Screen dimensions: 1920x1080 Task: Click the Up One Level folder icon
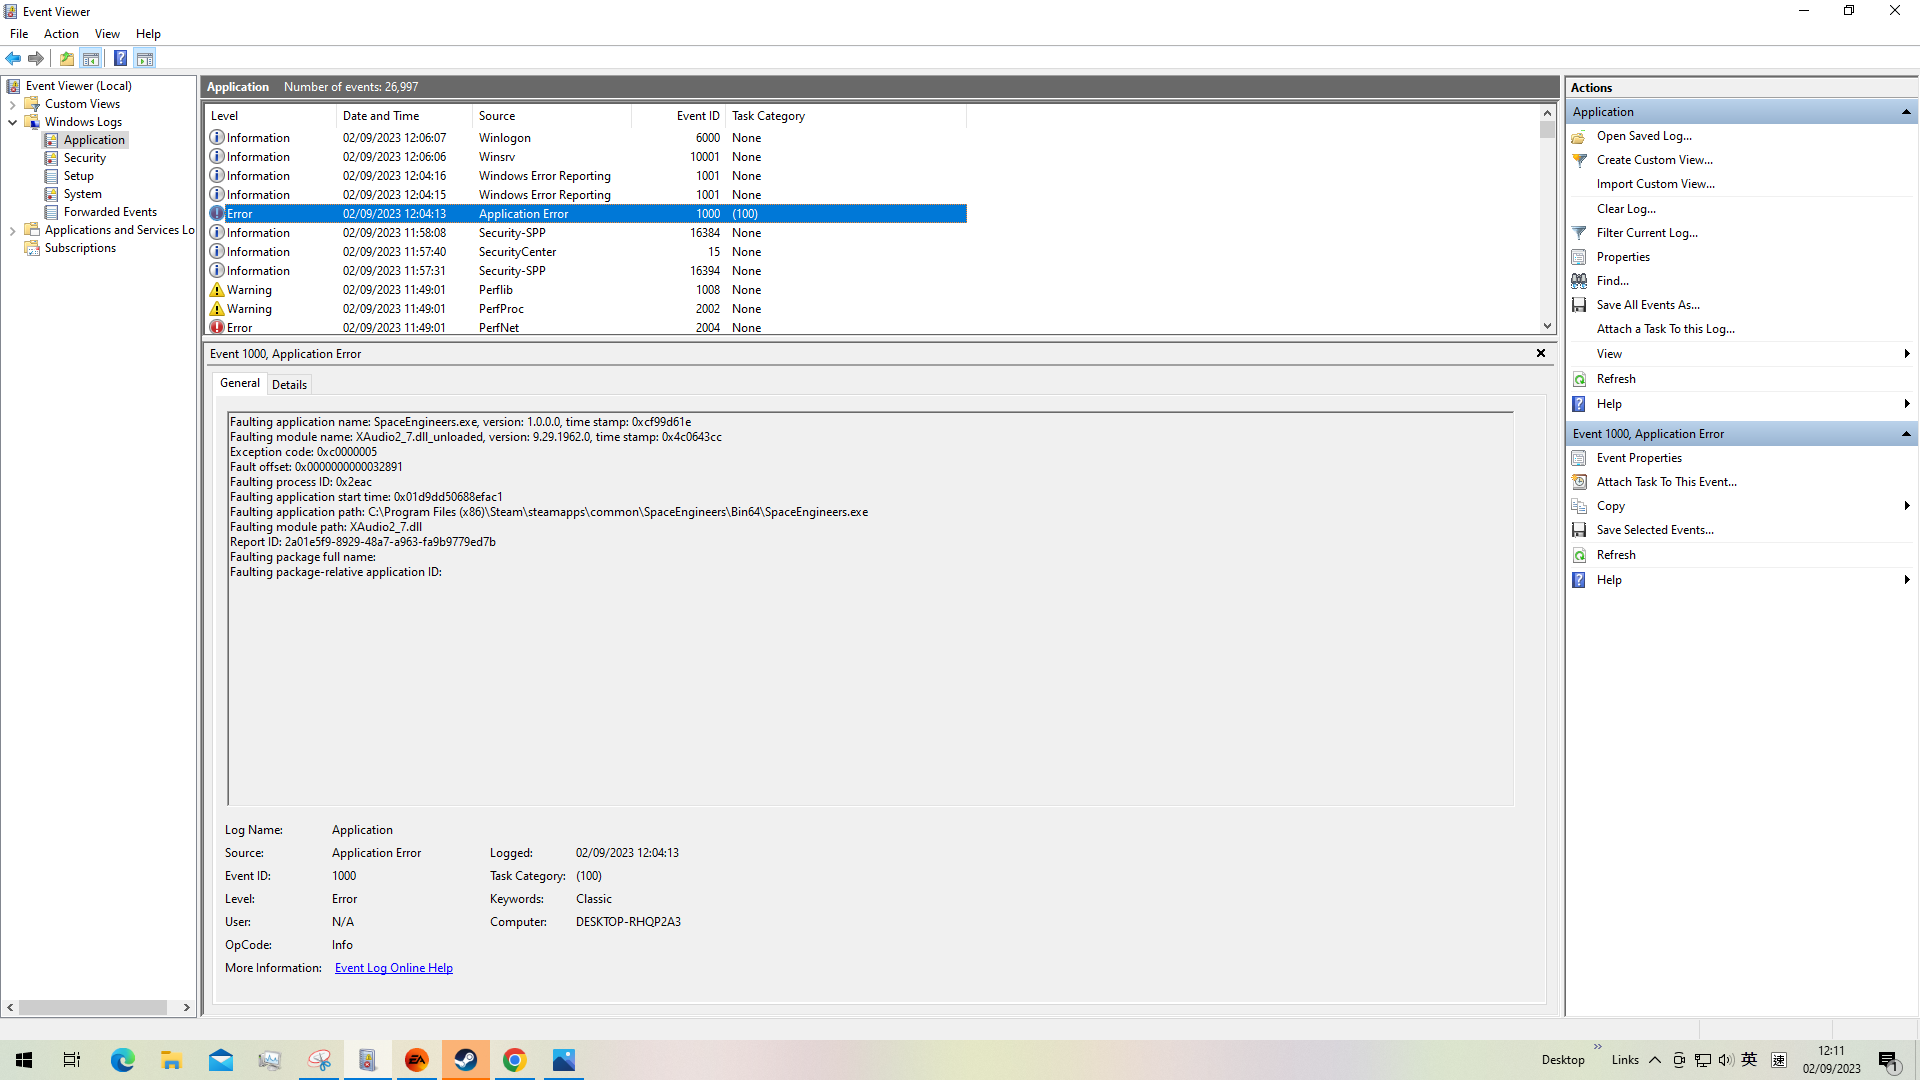coord(67,58)
